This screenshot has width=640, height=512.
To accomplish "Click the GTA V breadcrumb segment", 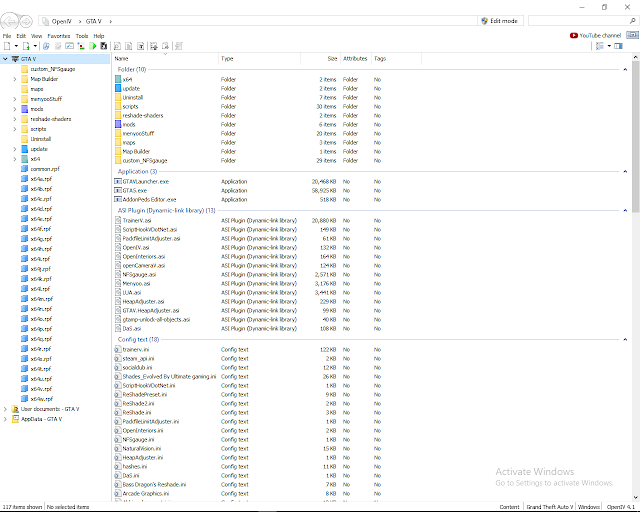I will click(93, 21).
